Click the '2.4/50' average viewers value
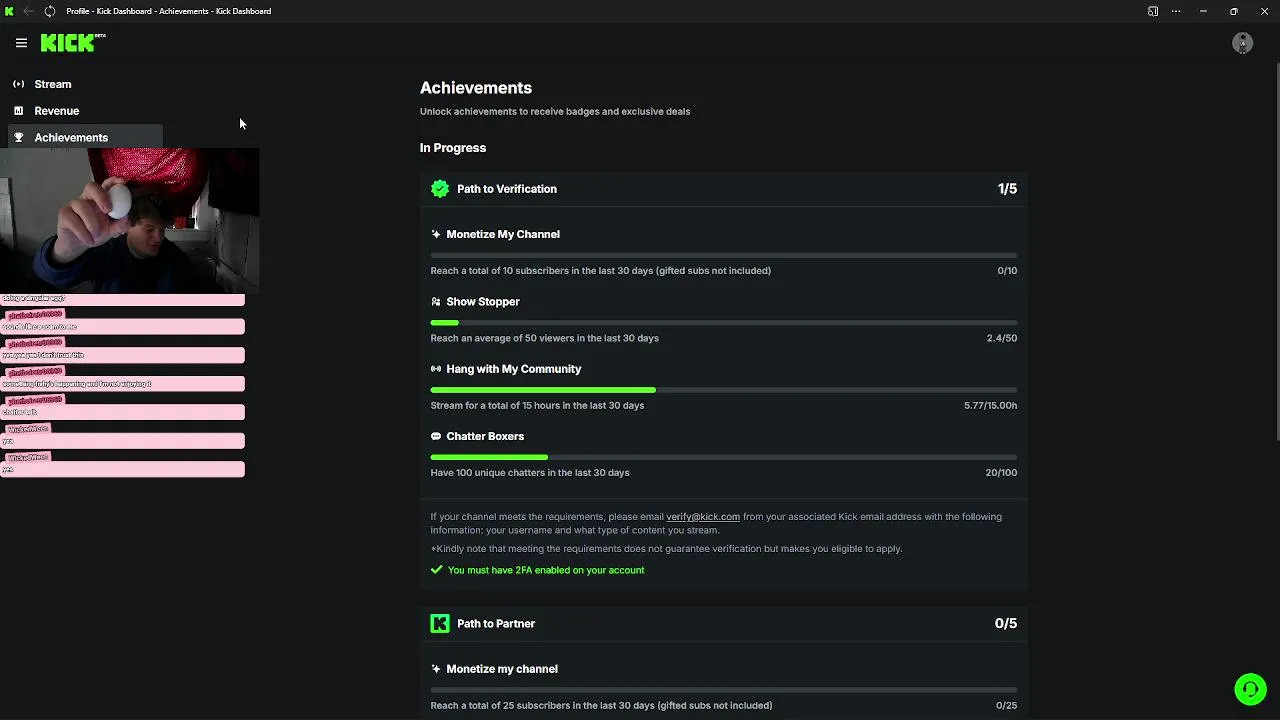The height and width of the screenshot is (720, 1280). coord(1002,338)
